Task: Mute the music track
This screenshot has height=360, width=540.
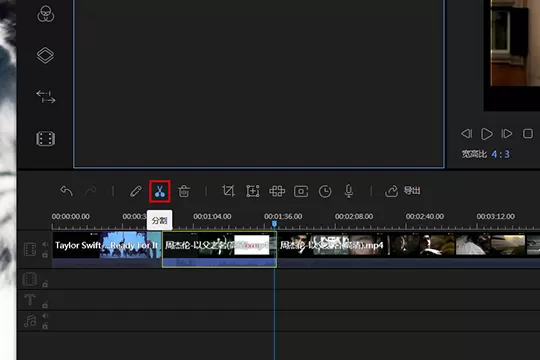Action: point(45,316)
